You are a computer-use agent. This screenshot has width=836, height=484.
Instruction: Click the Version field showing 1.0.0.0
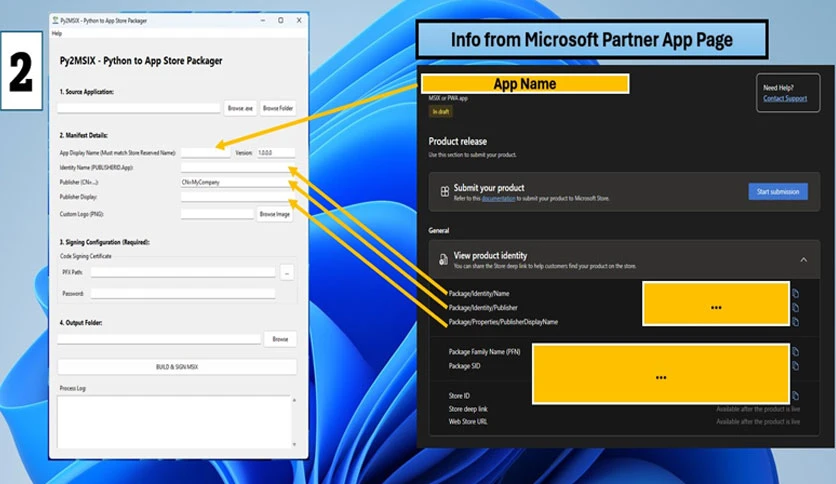click(x=276, y=153)
